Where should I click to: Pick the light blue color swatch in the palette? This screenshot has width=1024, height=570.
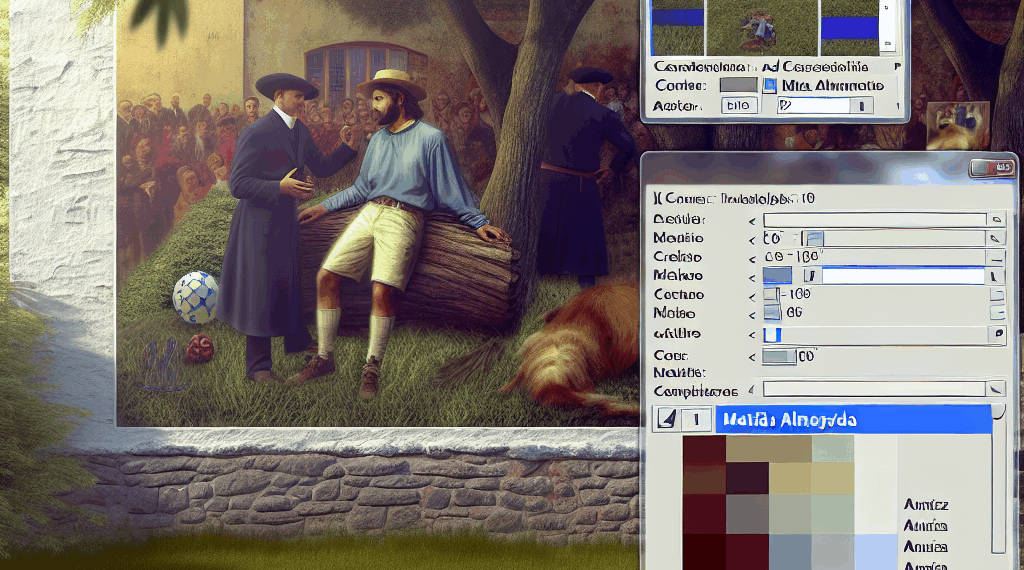[875, 551]
